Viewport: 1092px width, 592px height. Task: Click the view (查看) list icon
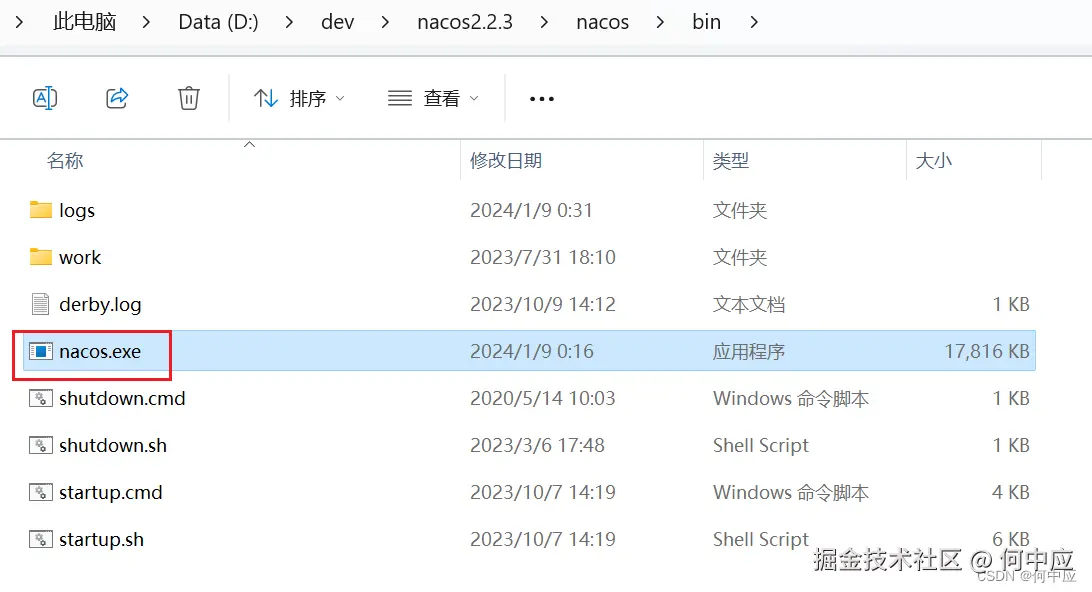point(398,97)
